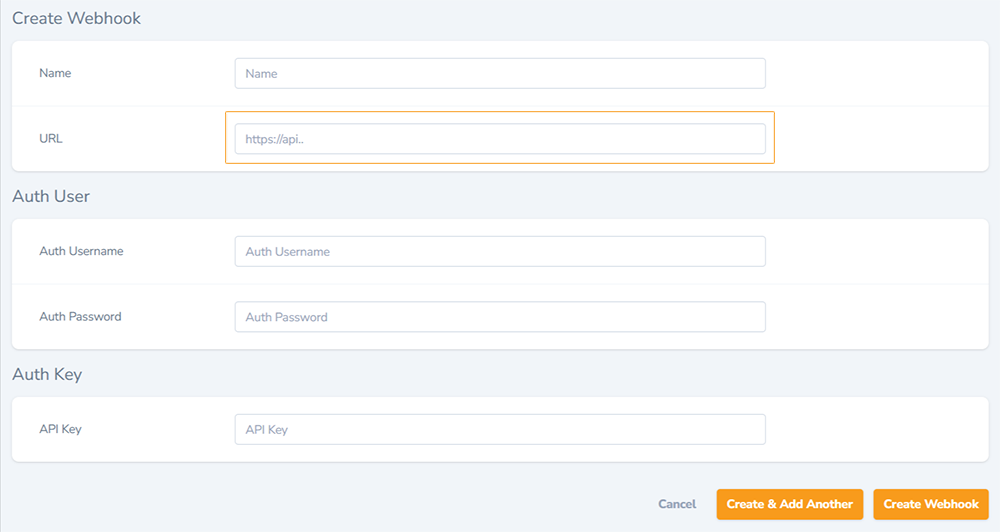Click the Create Webhook page heading
The image size is (1000, 532).
point(77,18)
